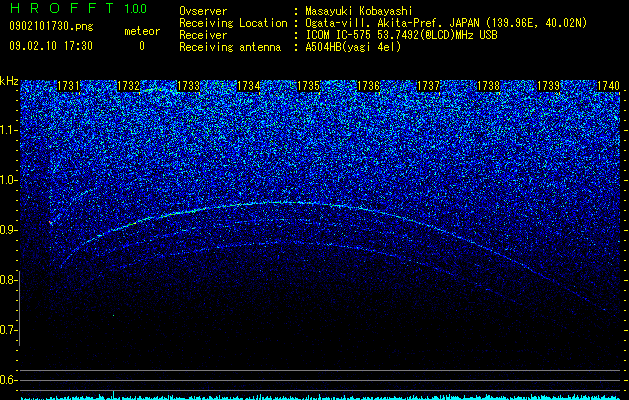Viewport: 629px width, 400px height.
Task: Click the 1736 time marker
Action: pyautogui.click(x=368, y=86)
